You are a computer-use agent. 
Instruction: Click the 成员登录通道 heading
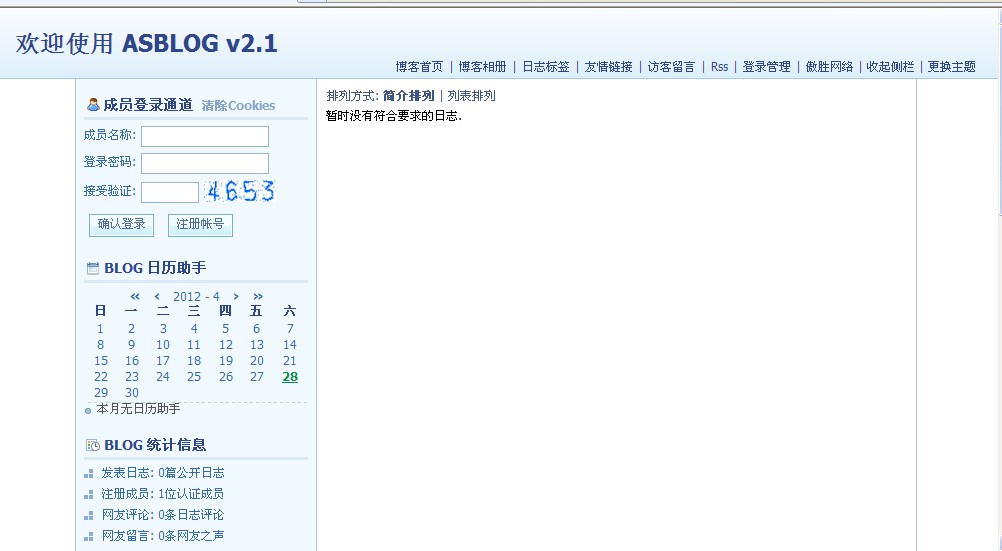pos(148,105)
